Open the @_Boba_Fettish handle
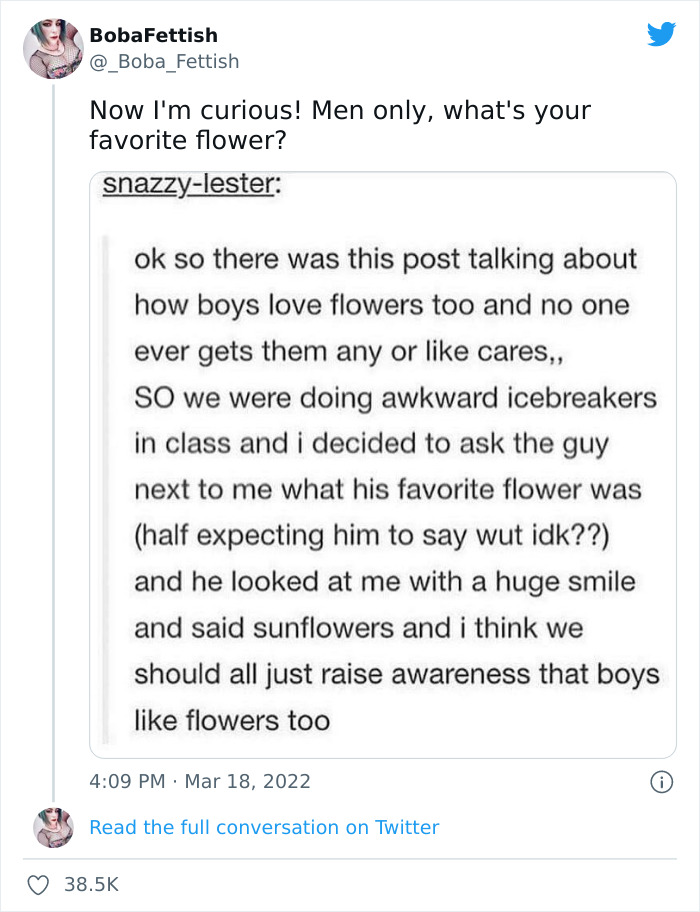 click(164, 61)
